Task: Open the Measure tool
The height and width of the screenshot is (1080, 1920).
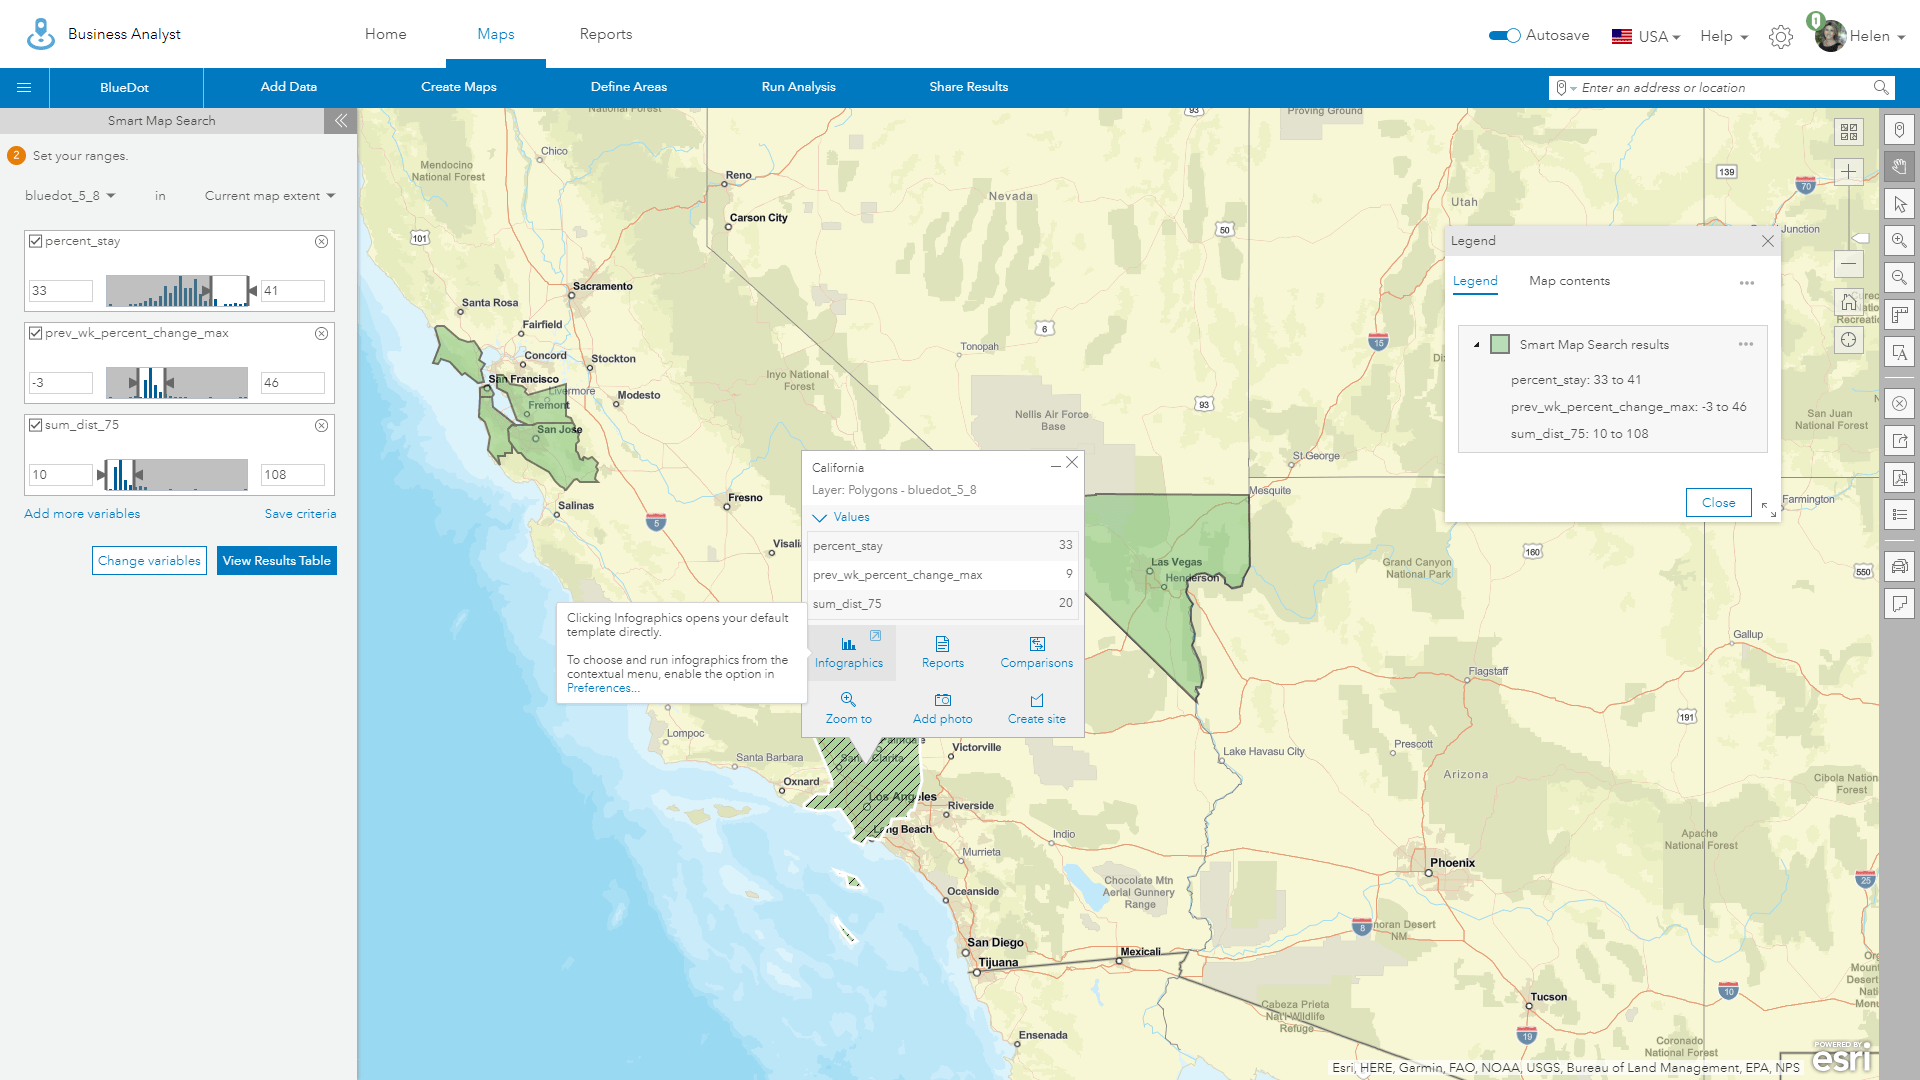Action: tap(1899, 315)
